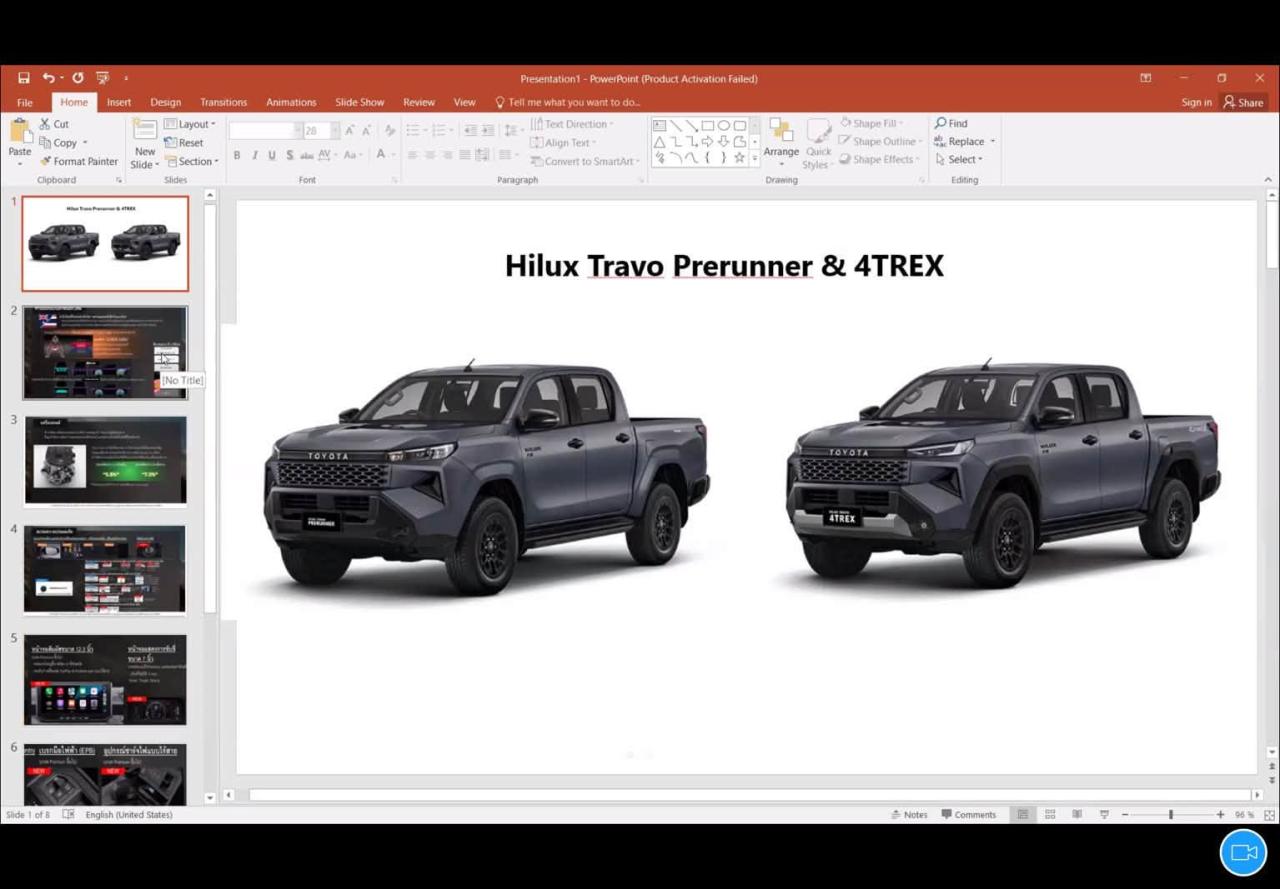Switch to the Animations tab
The width and height of the screenshot is (1280, 889).
(291, 102)
